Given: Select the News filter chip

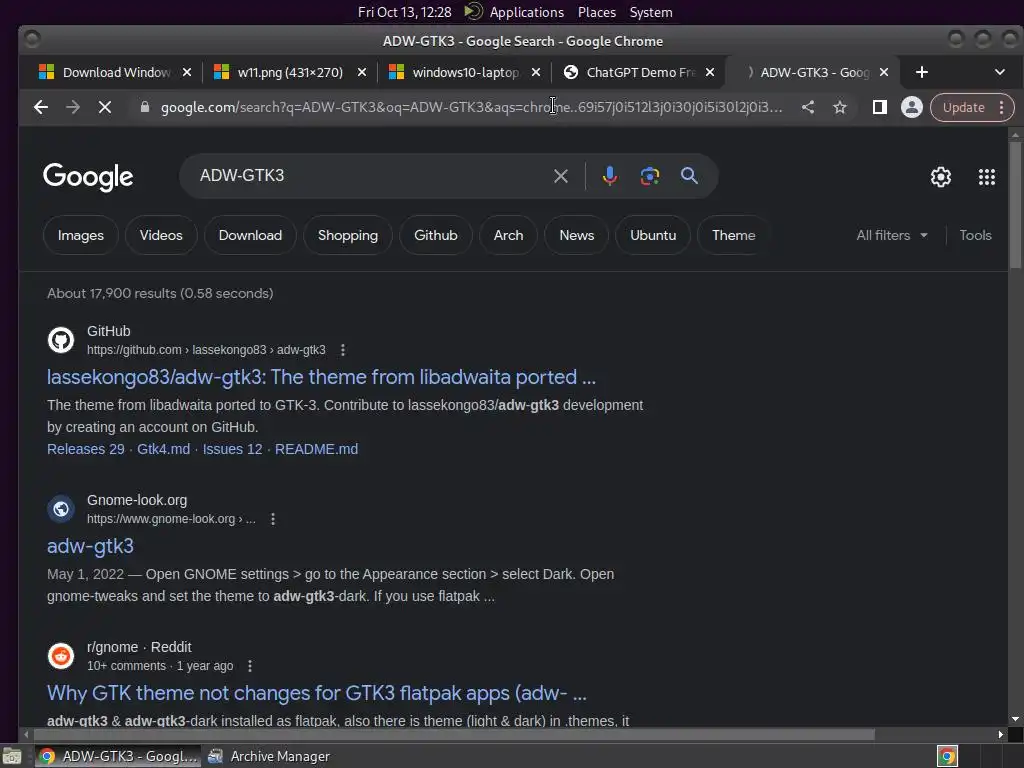Looking at the screenshot, I should pos(577,235).
